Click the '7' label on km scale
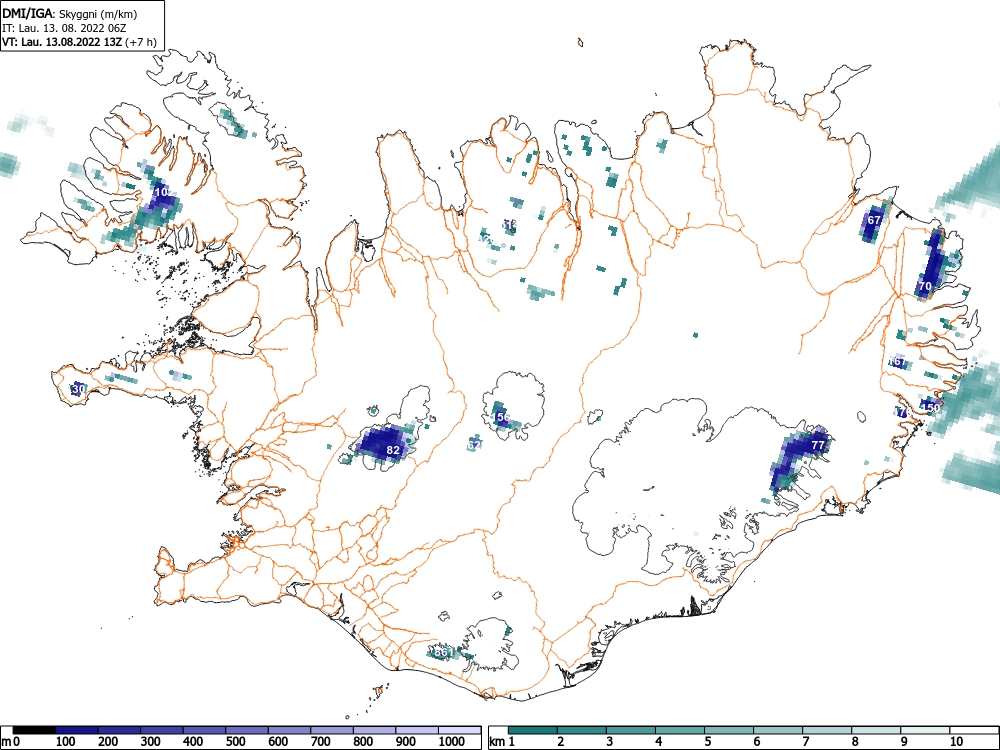The height and width of the screenshot is (750, 1000). point(806,742)
